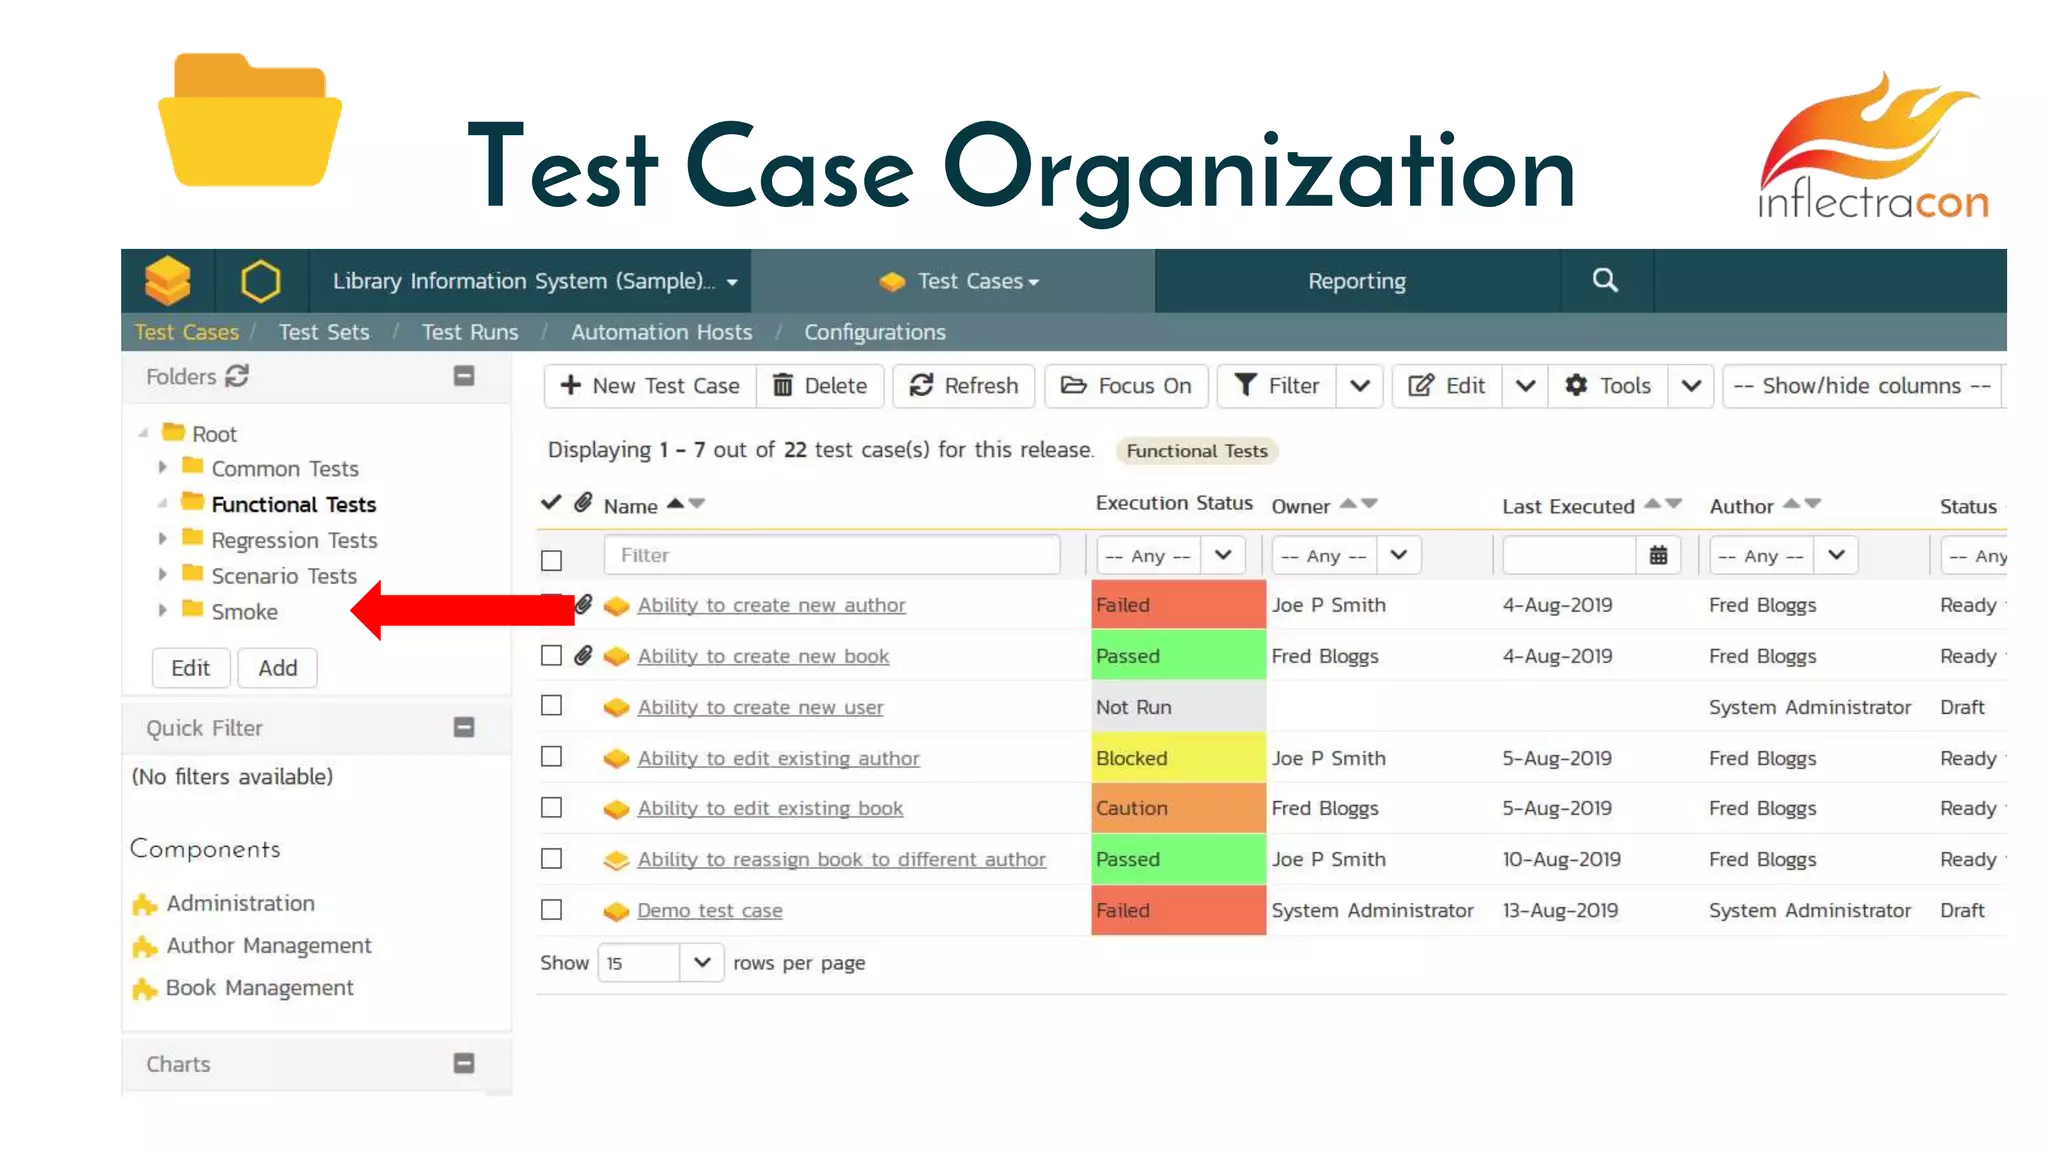The image size is (2048, 1152).
Task: Tick the filter row select-all checkbox
Action: (x=551, y=560)
